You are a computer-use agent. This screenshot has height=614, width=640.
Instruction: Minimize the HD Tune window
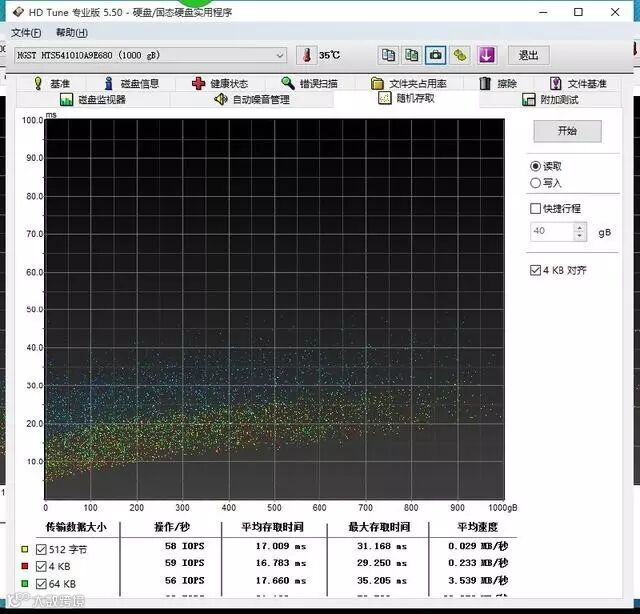point(543,12)
